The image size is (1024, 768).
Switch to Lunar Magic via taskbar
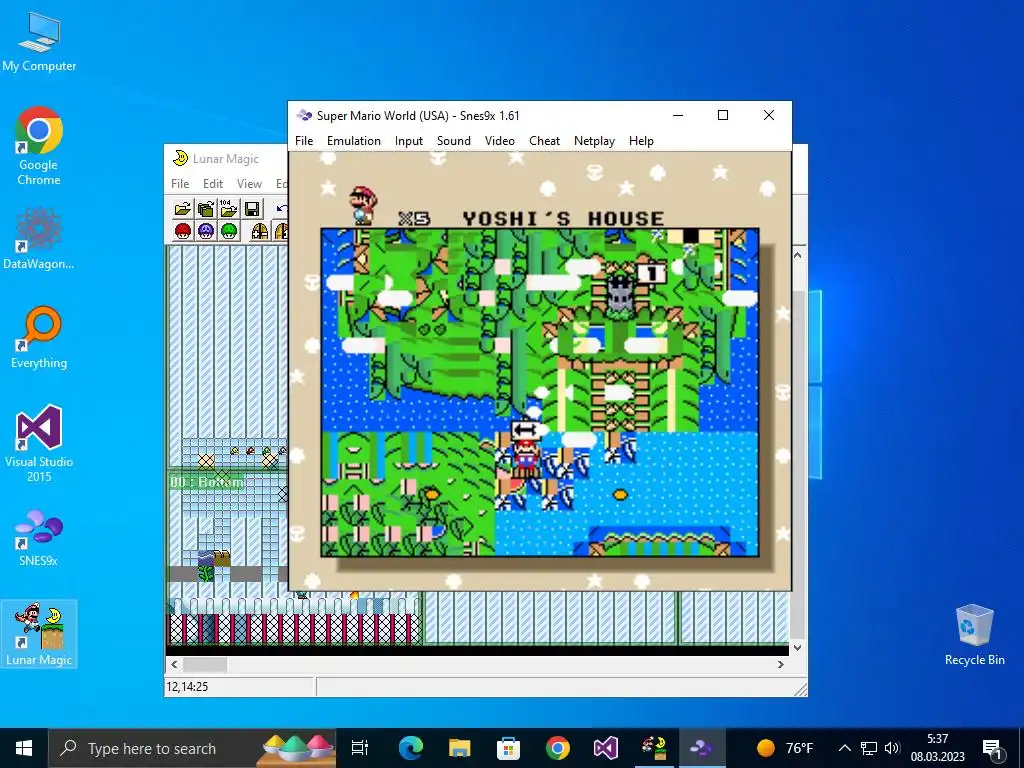click(x=654, y=748)
